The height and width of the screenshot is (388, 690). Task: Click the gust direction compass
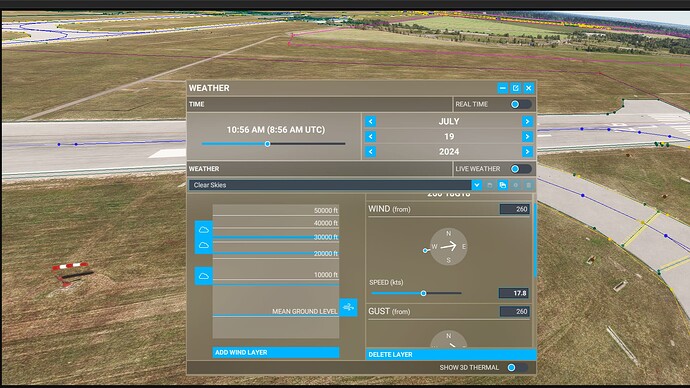(x=448, y=339)
